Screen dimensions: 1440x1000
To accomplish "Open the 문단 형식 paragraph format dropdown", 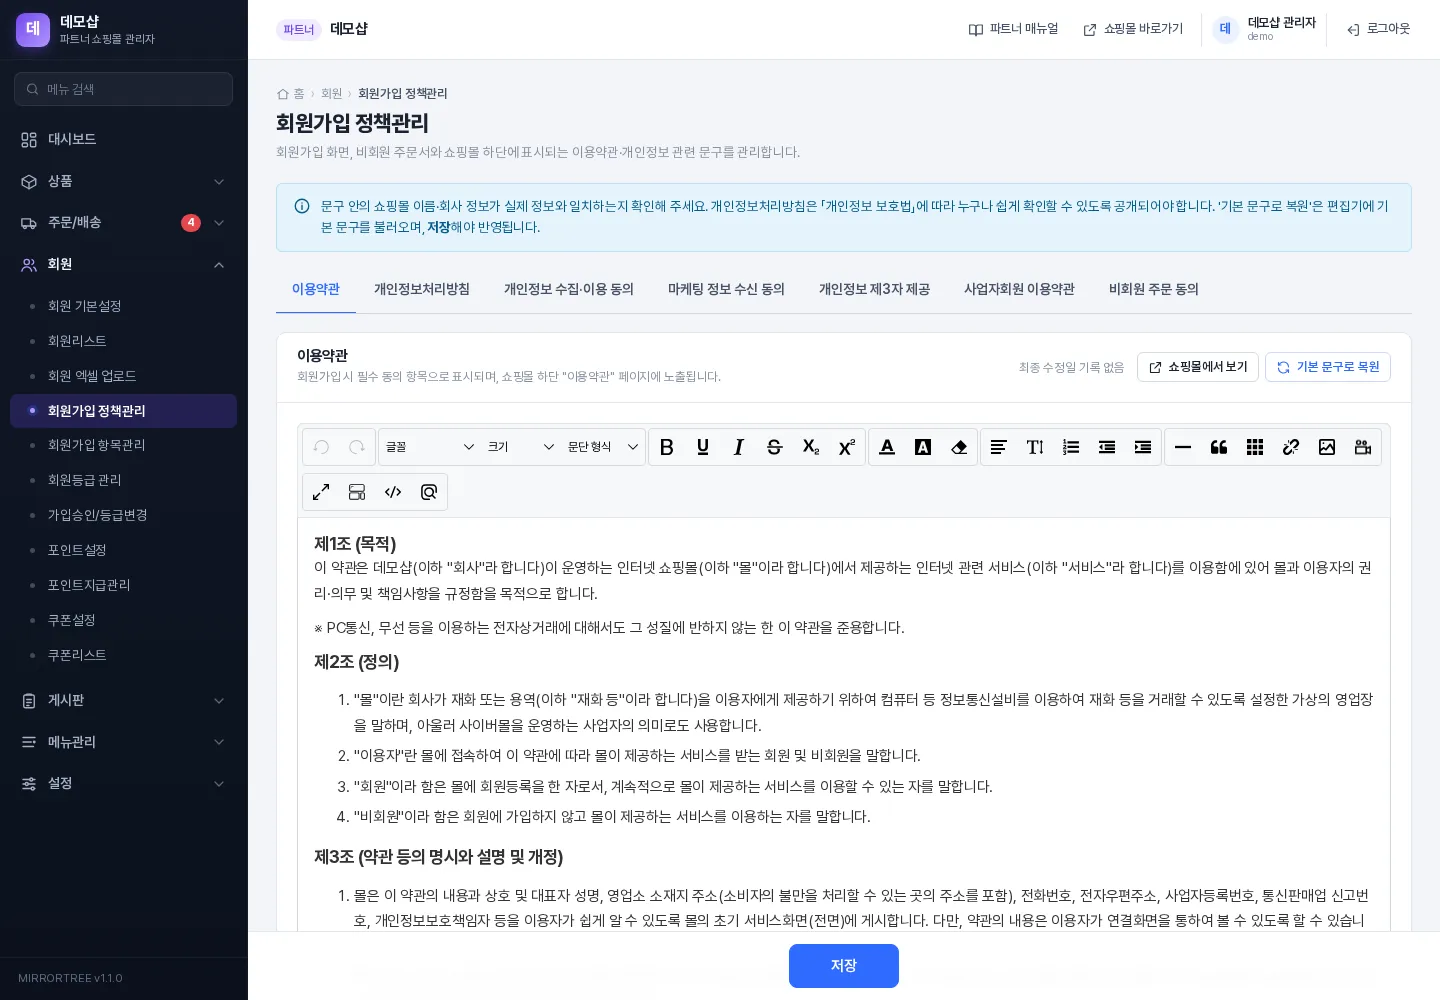I will tap(603, 447).
